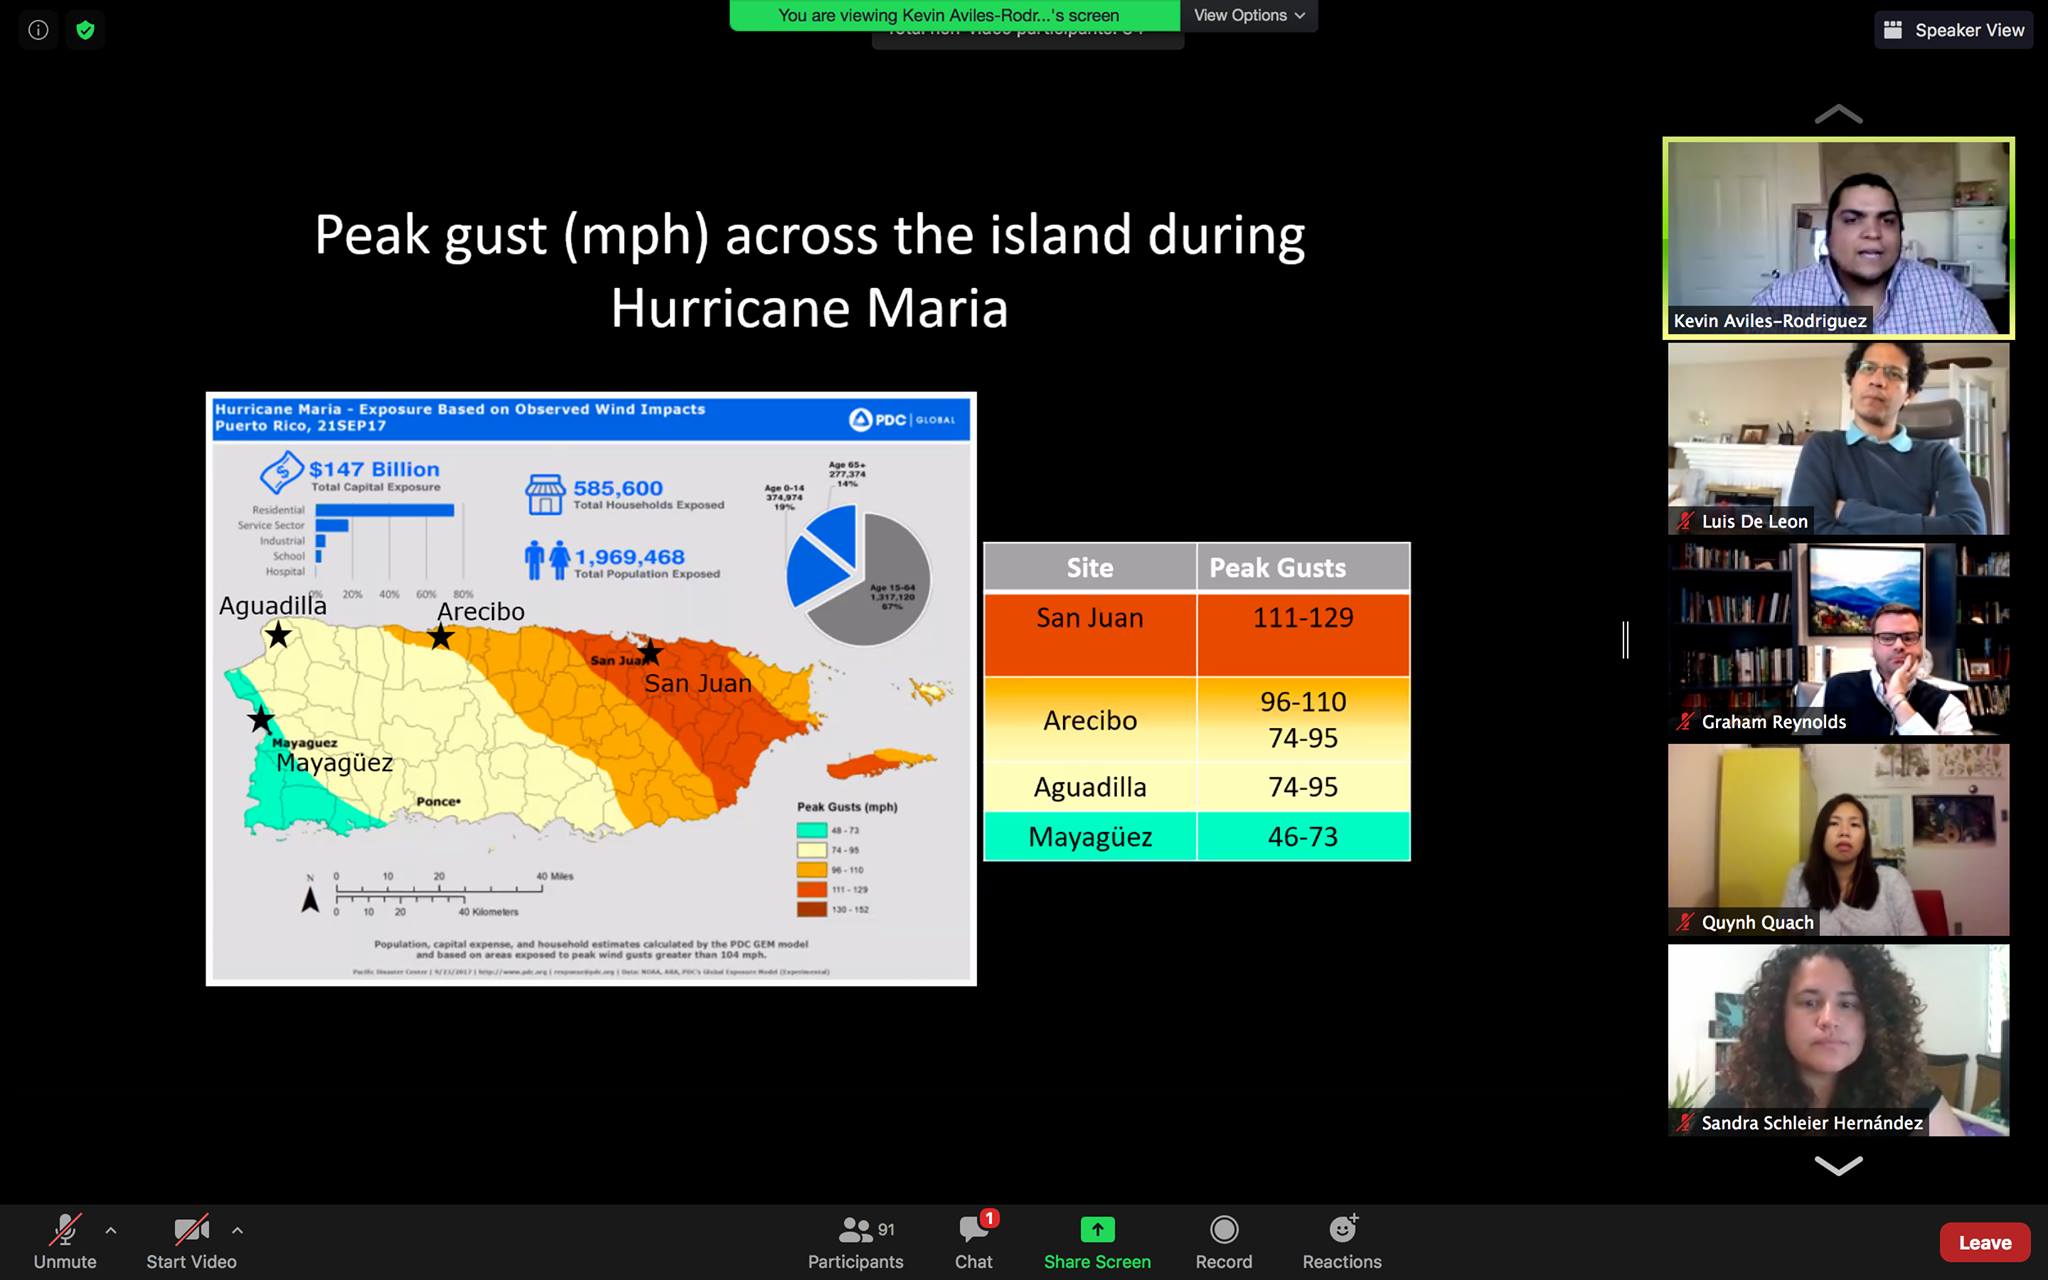Click the PDC Global logo on the map
The height and width of the screenshot is (1280, 2048).
tap(902, 420)
